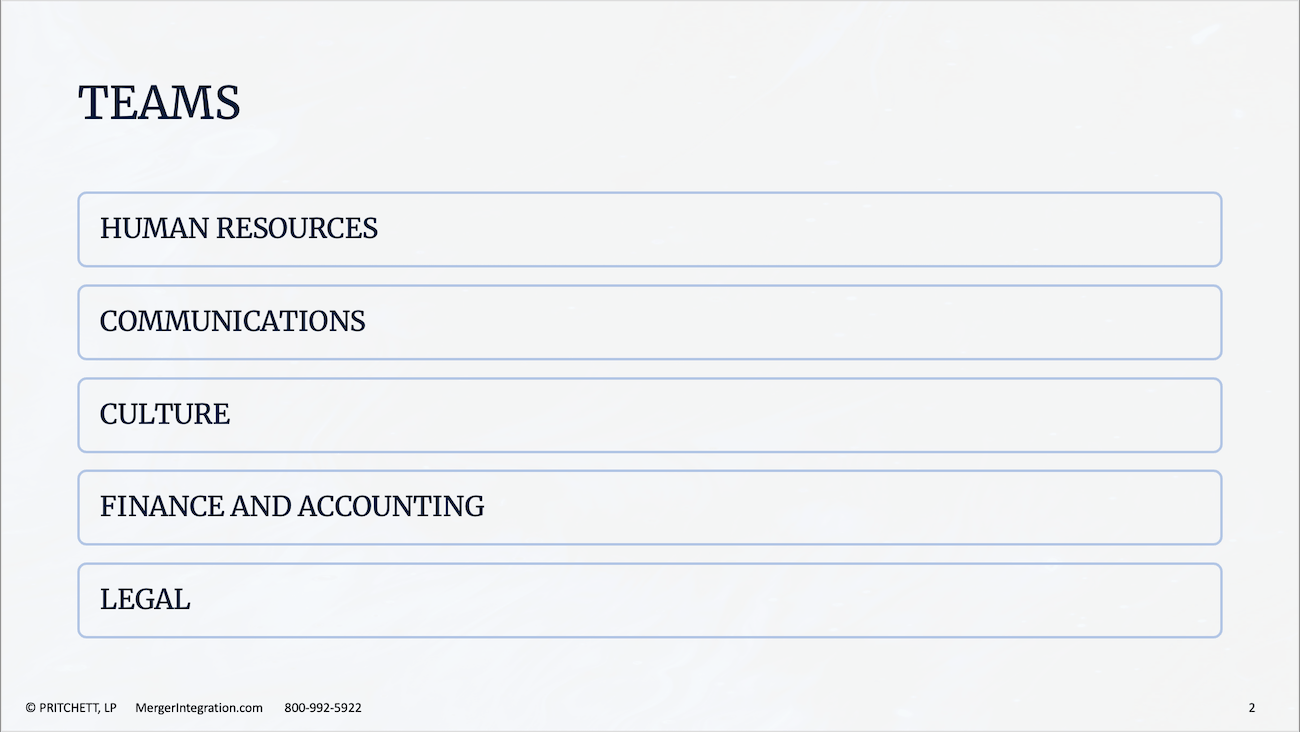1300x732 pixels.
Task: Click the TEAMS slide title
Action: pyautogui.click(x=160, y=103)
